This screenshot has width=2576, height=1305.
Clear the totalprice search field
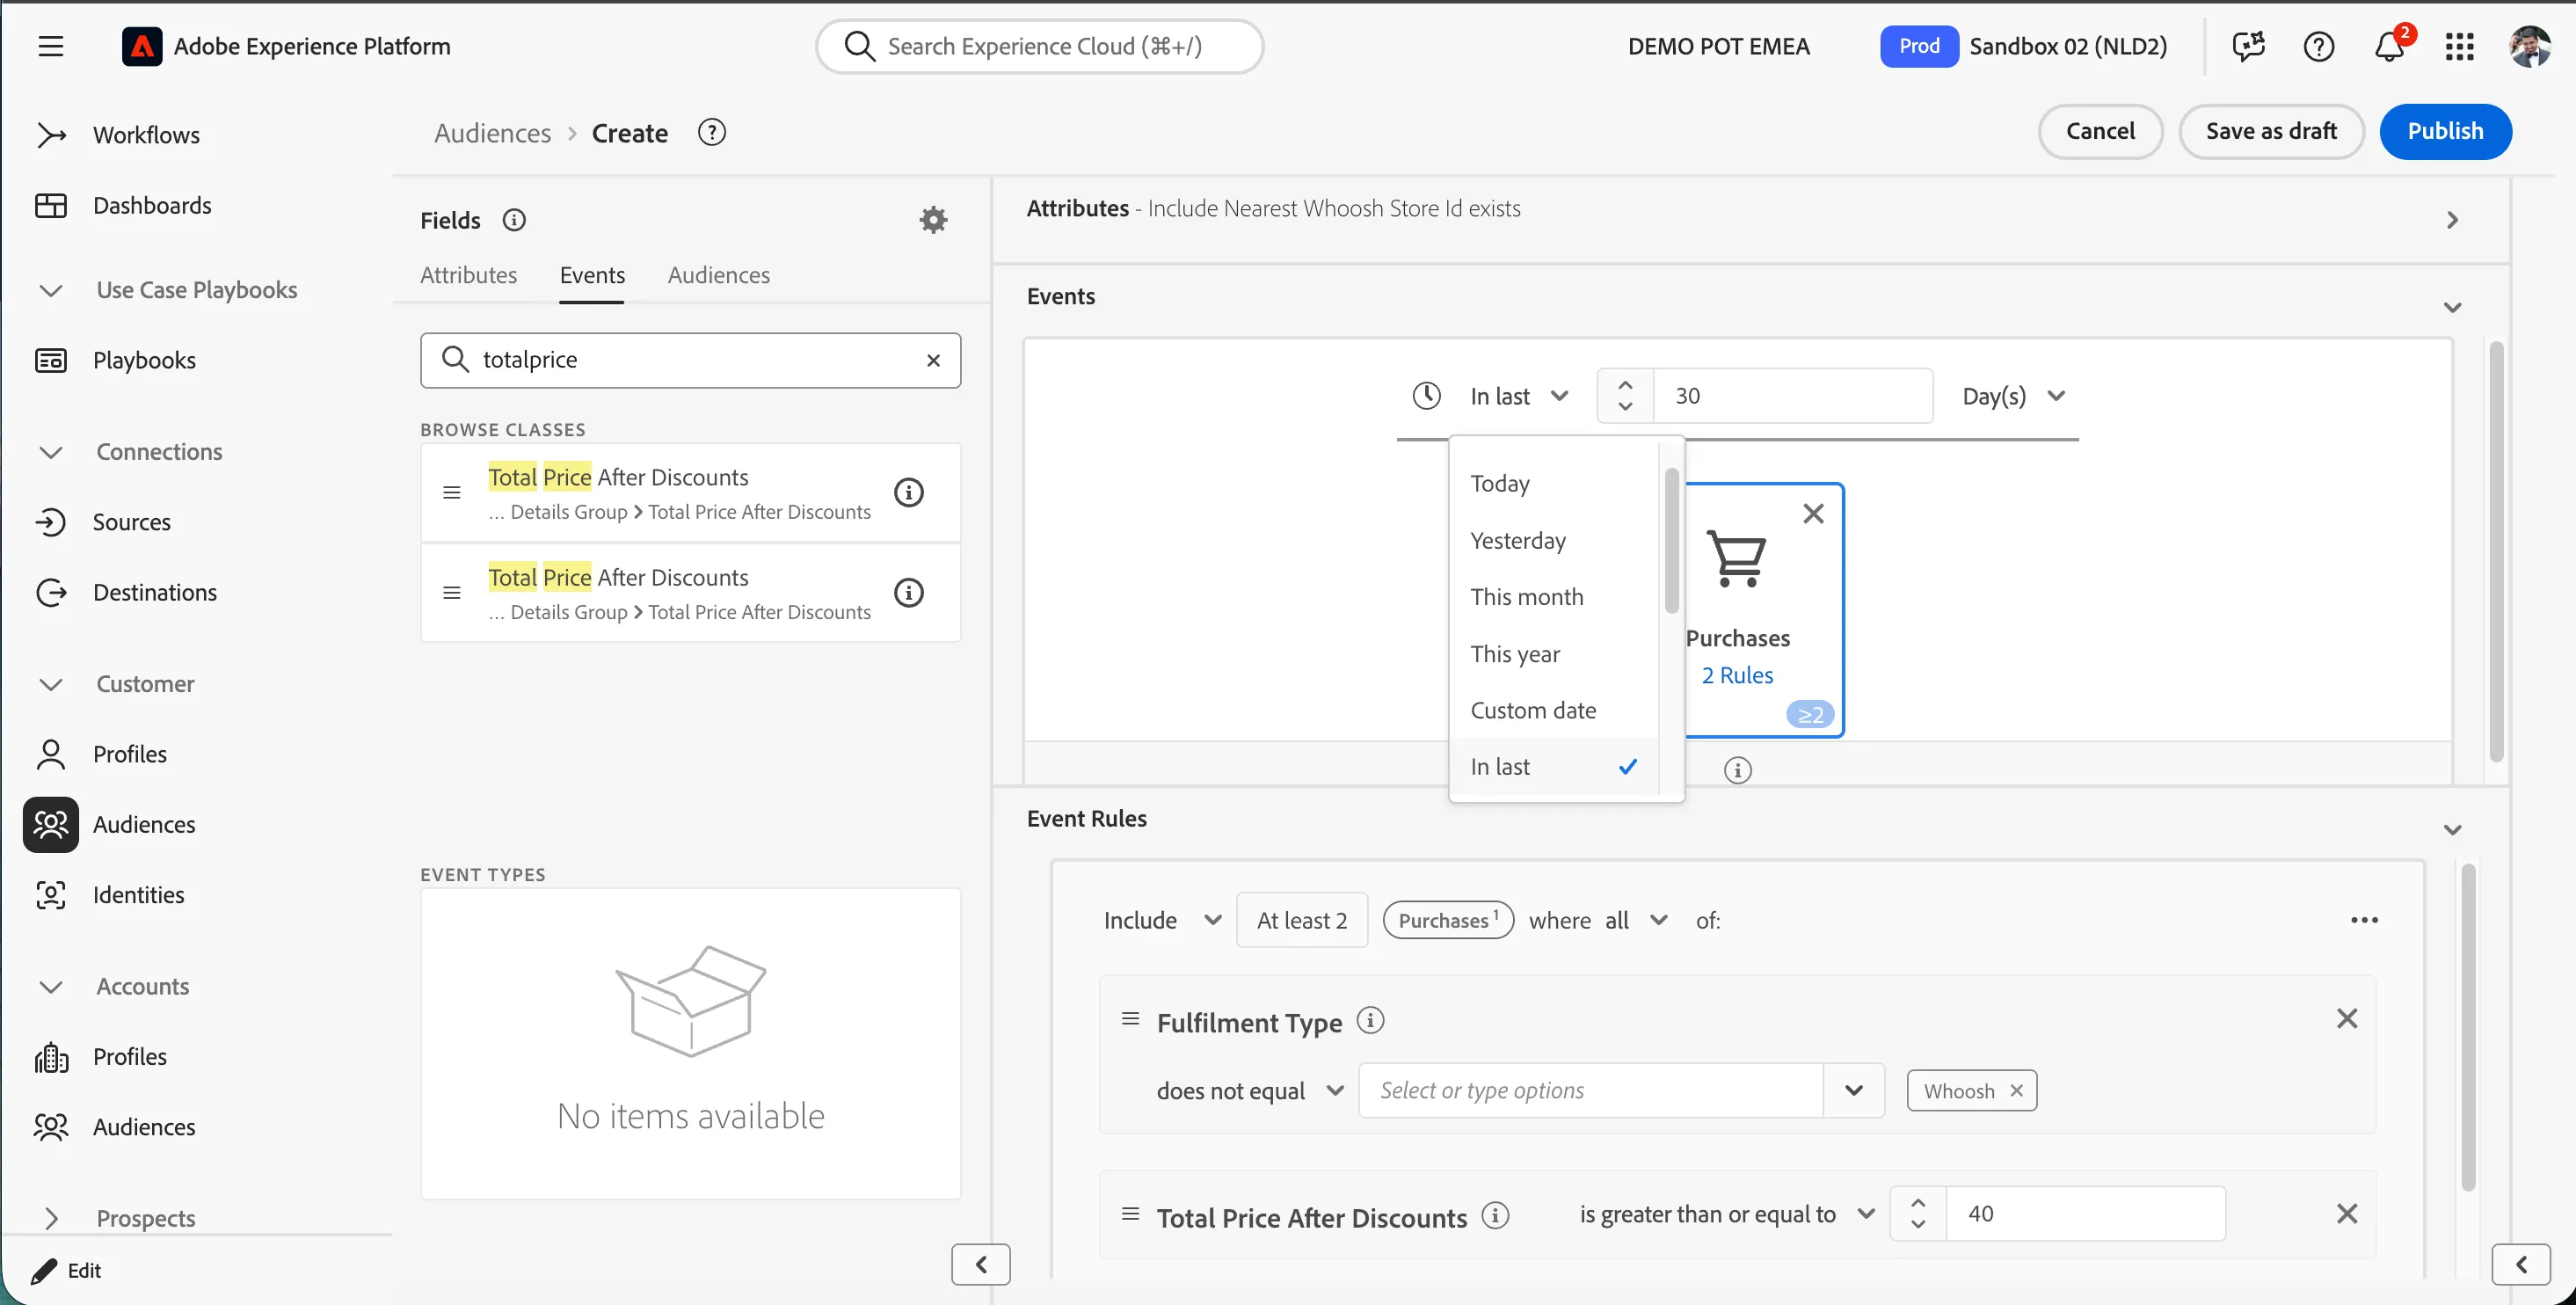pos(933,360)
